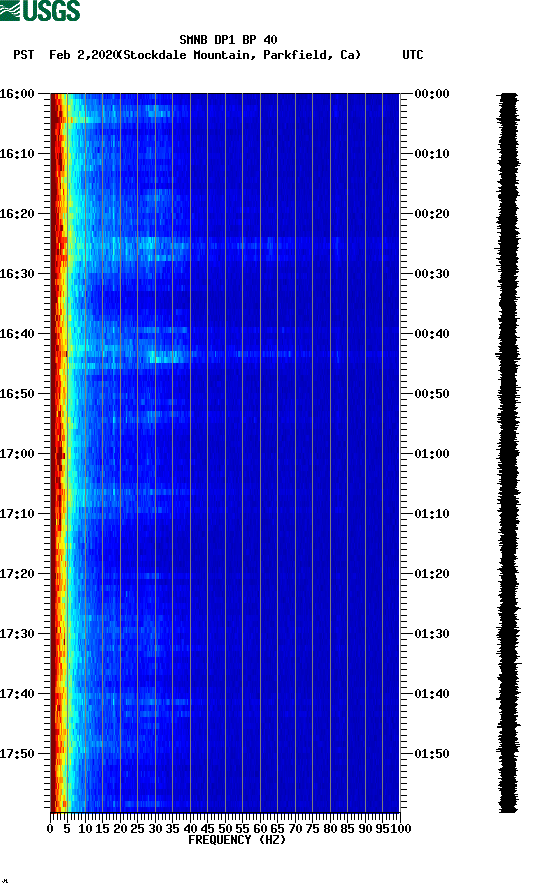Click the USGS logo
Image resolution: width=552 pixels, height=892 pixels.
coord(40,10)
